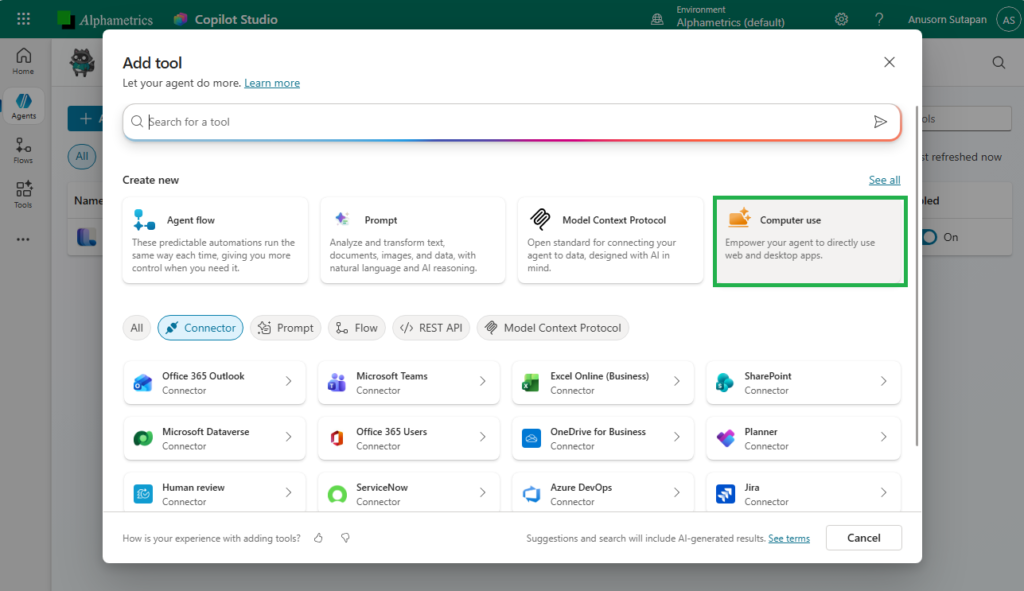1024x591 pixels.
Task: Select the Flow filter
Action: [357, 328]
